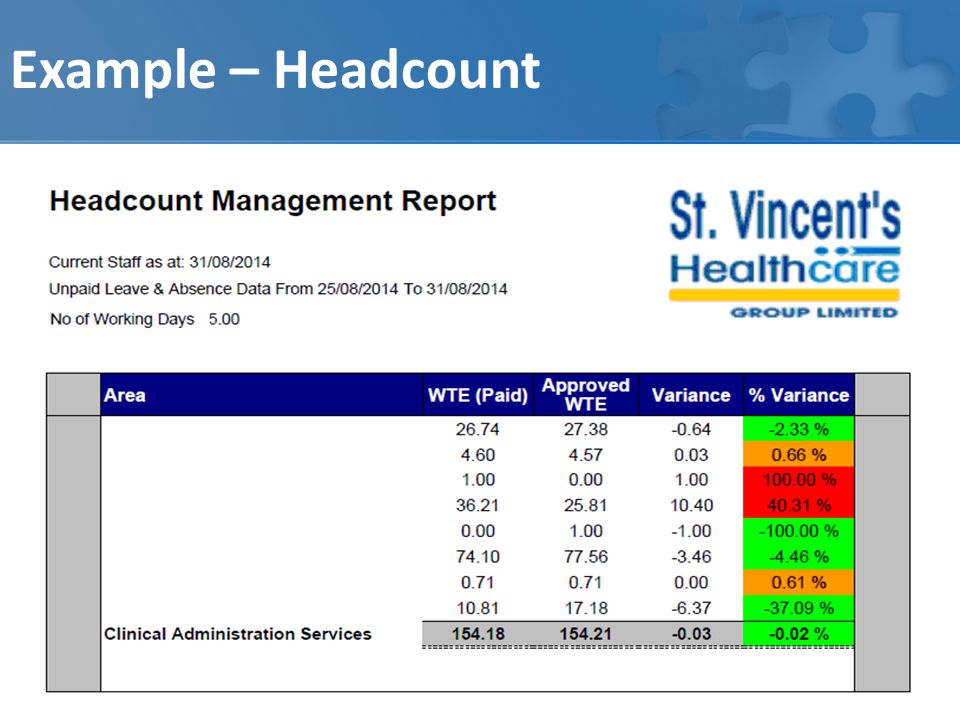Select Variance cell 10.40
The height and width of the screenshot is (720, 960).
[691, 505]
